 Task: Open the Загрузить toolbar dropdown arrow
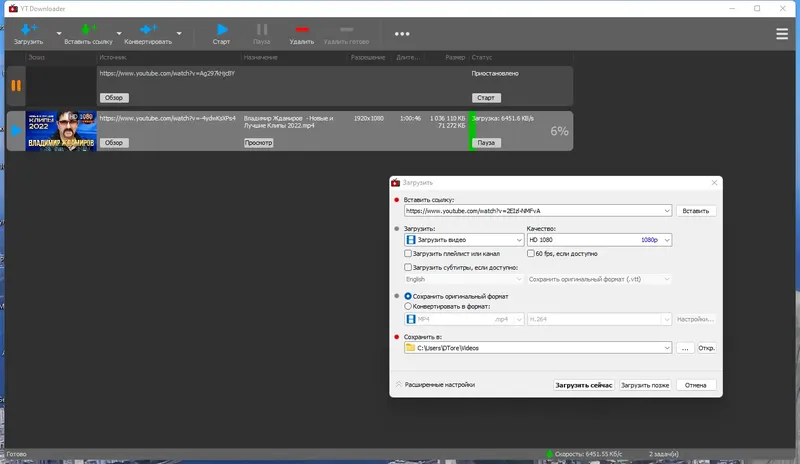tap(59, 34)
